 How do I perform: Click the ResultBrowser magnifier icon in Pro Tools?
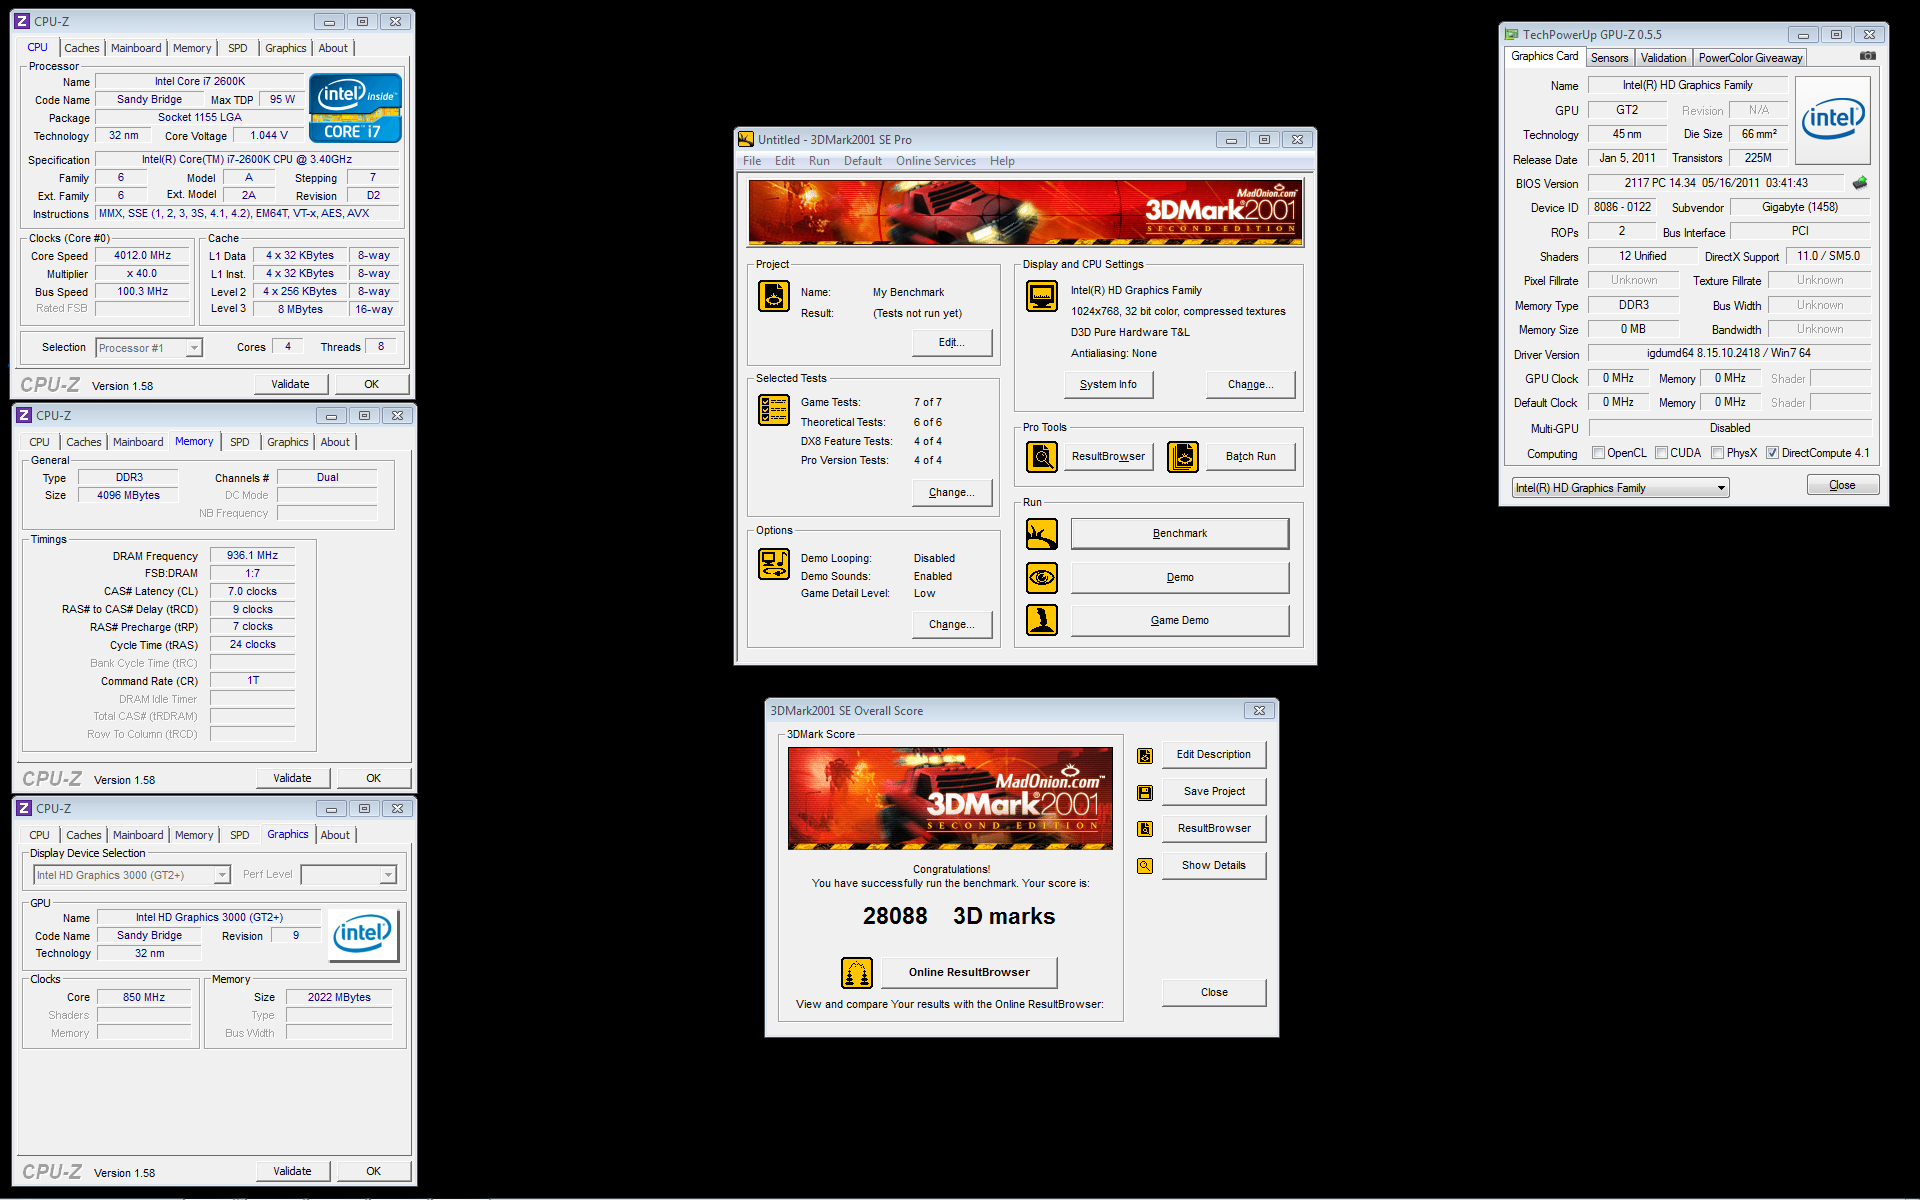click(x=1042, y=457)
